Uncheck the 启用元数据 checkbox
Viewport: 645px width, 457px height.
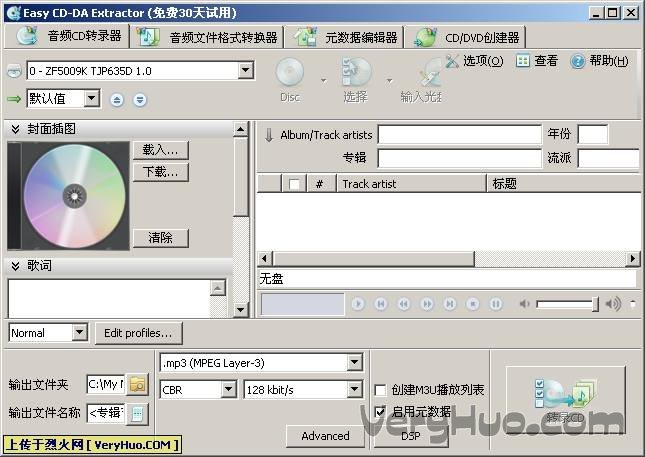(x=380, y=411)
